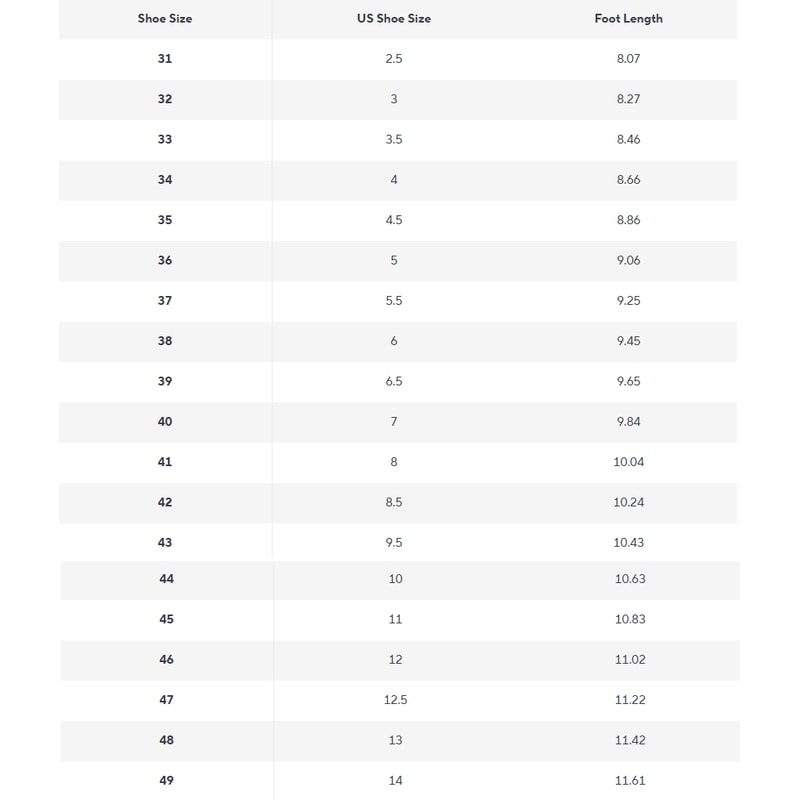Click shoe size 46 row label

166,660
